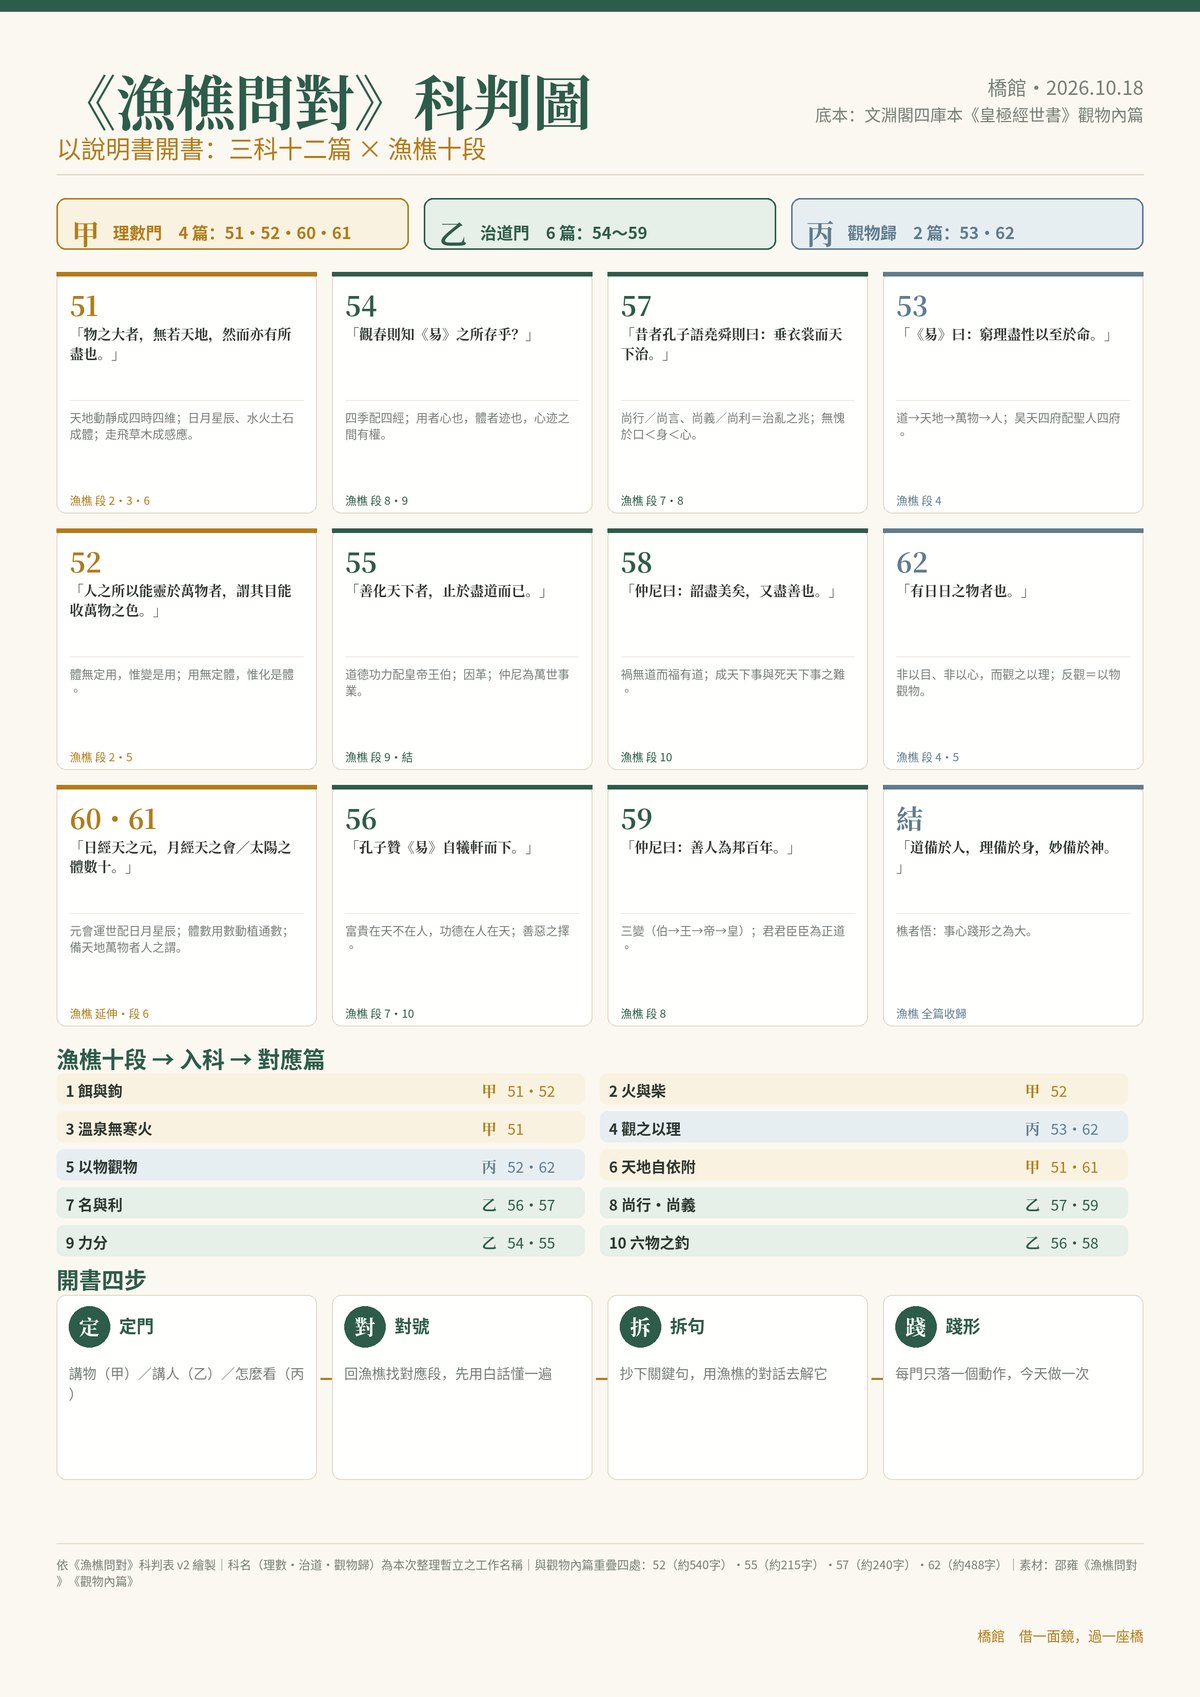Click the heading 開書四步
Viewport: 1200px width, 1697px height.
102,1280
